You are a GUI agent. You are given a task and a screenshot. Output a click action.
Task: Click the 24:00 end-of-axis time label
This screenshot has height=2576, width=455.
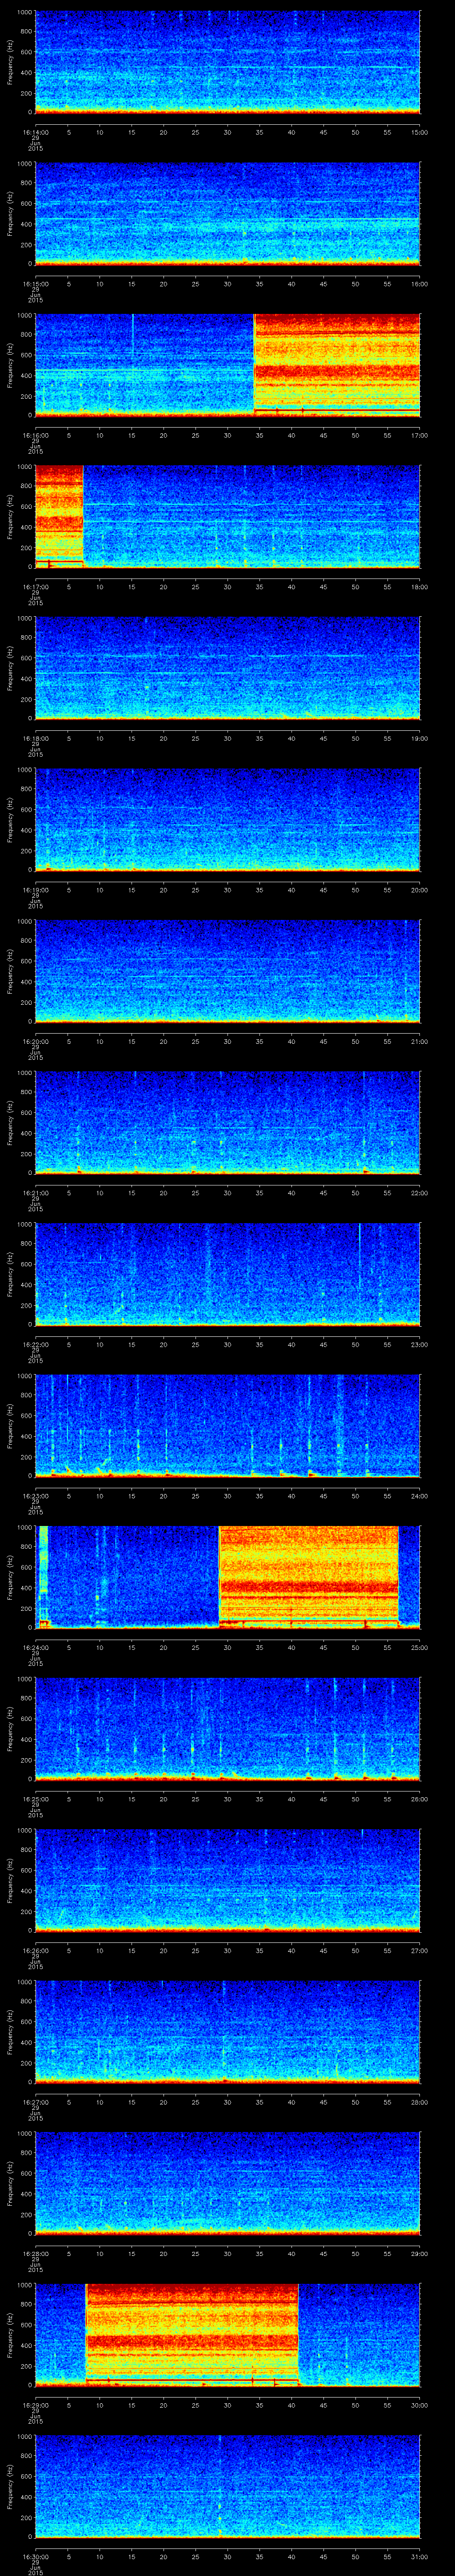[x=420, y=1496]
